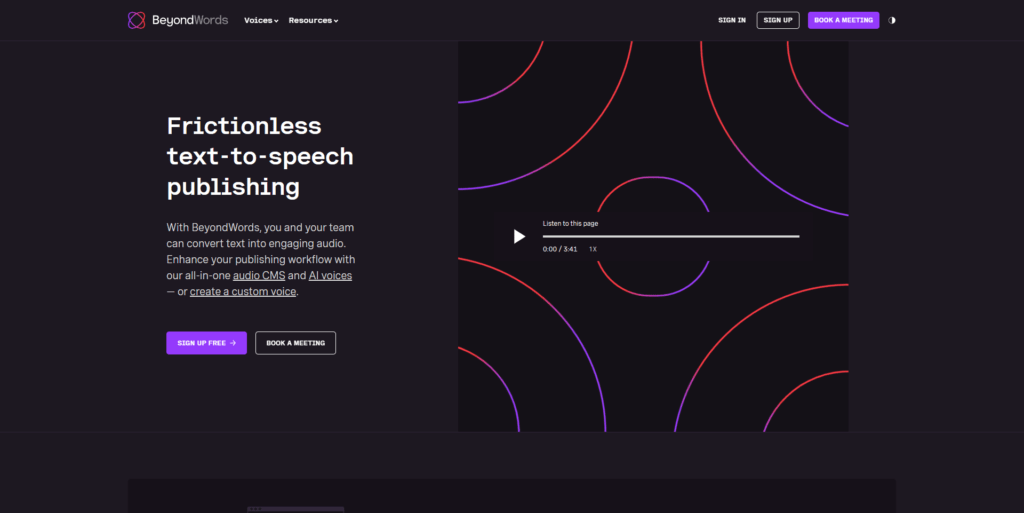
Task: Click the Listen to this page label
Action: [x=570, y=223]
